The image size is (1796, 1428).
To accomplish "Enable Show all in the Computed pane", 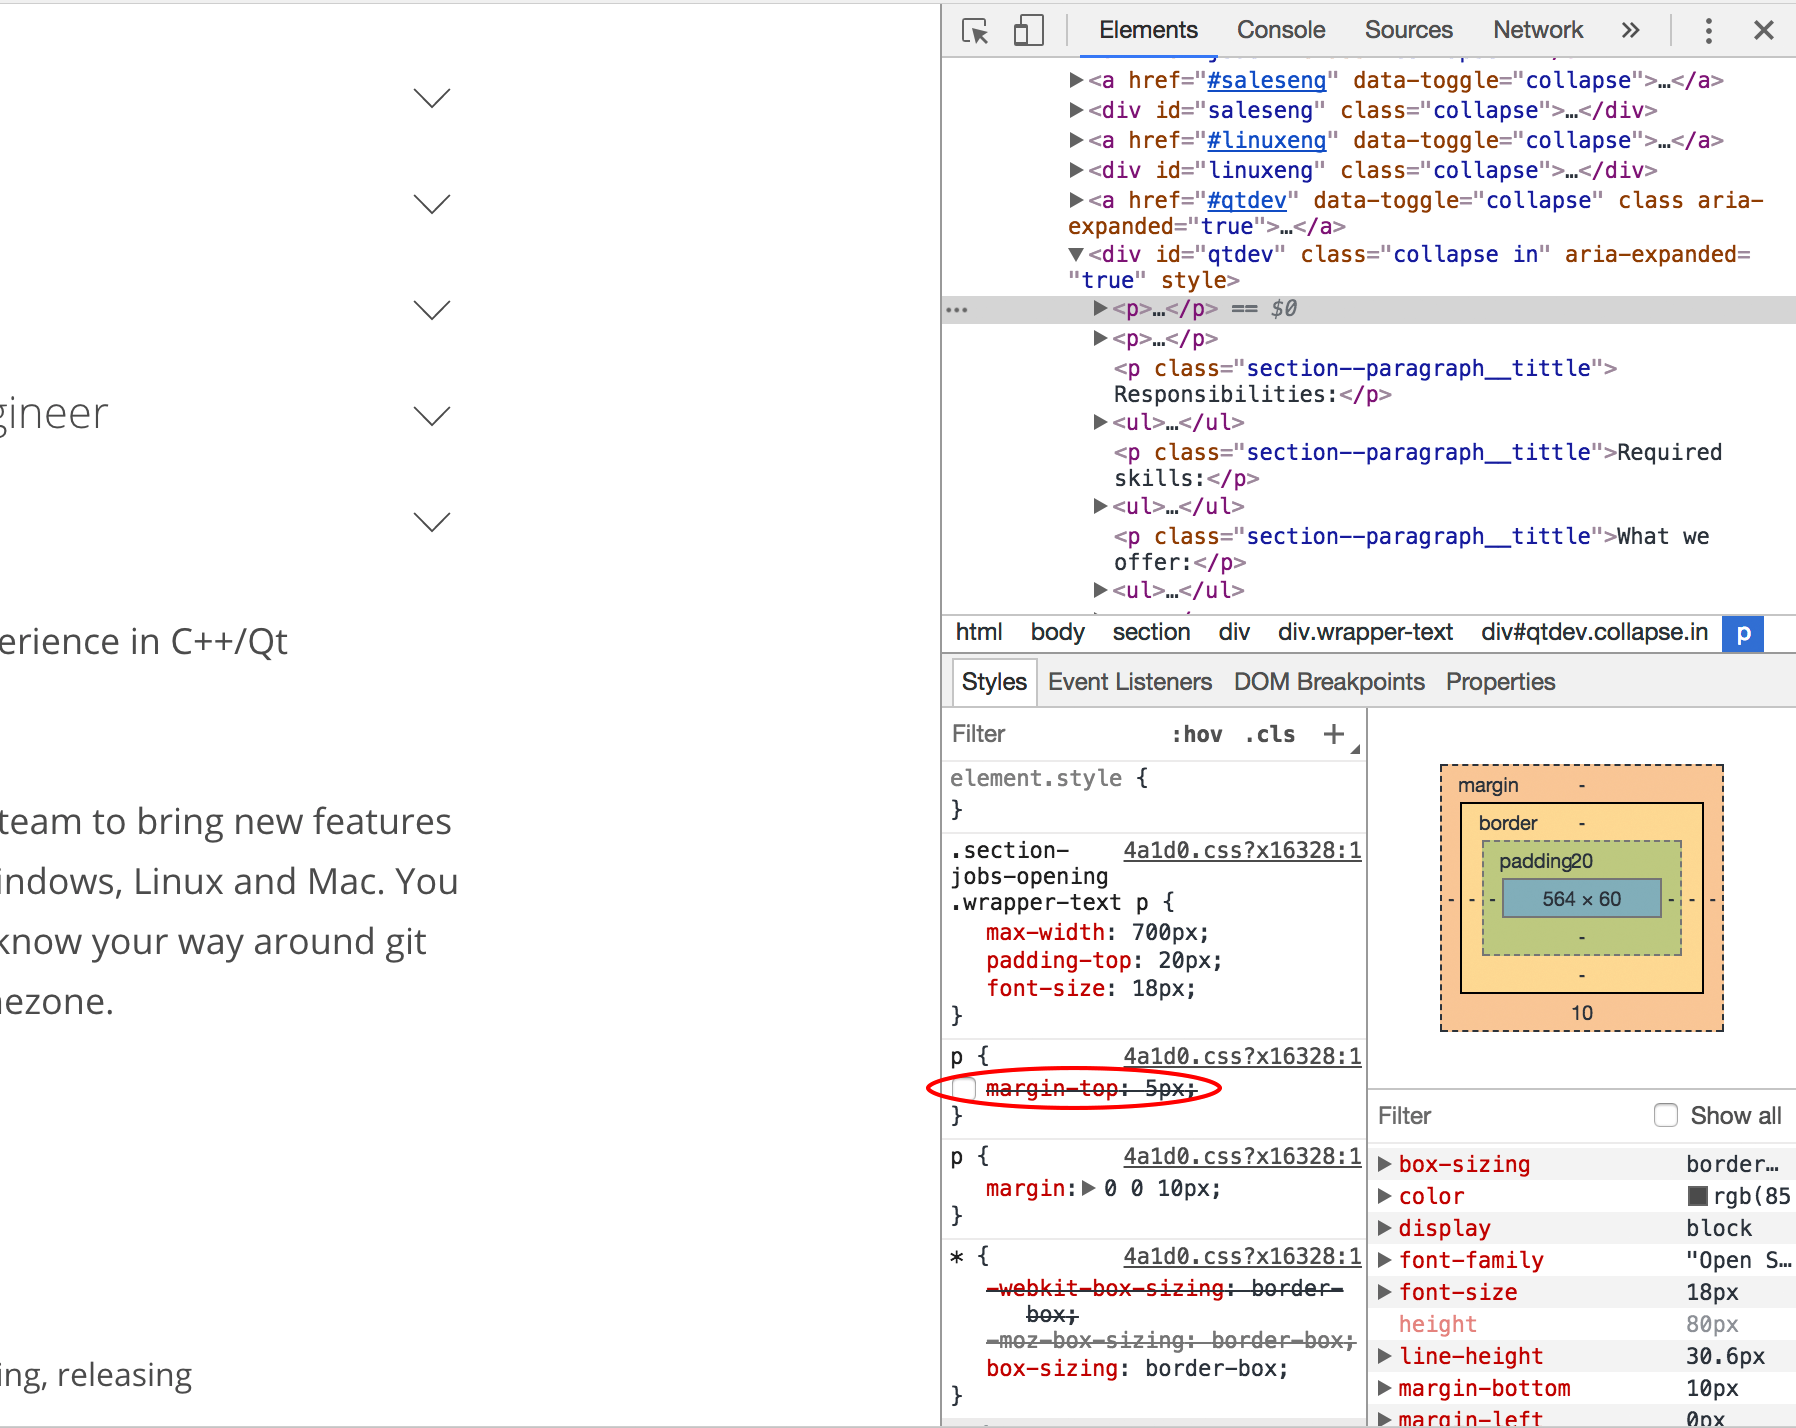I will 1666,1115.
